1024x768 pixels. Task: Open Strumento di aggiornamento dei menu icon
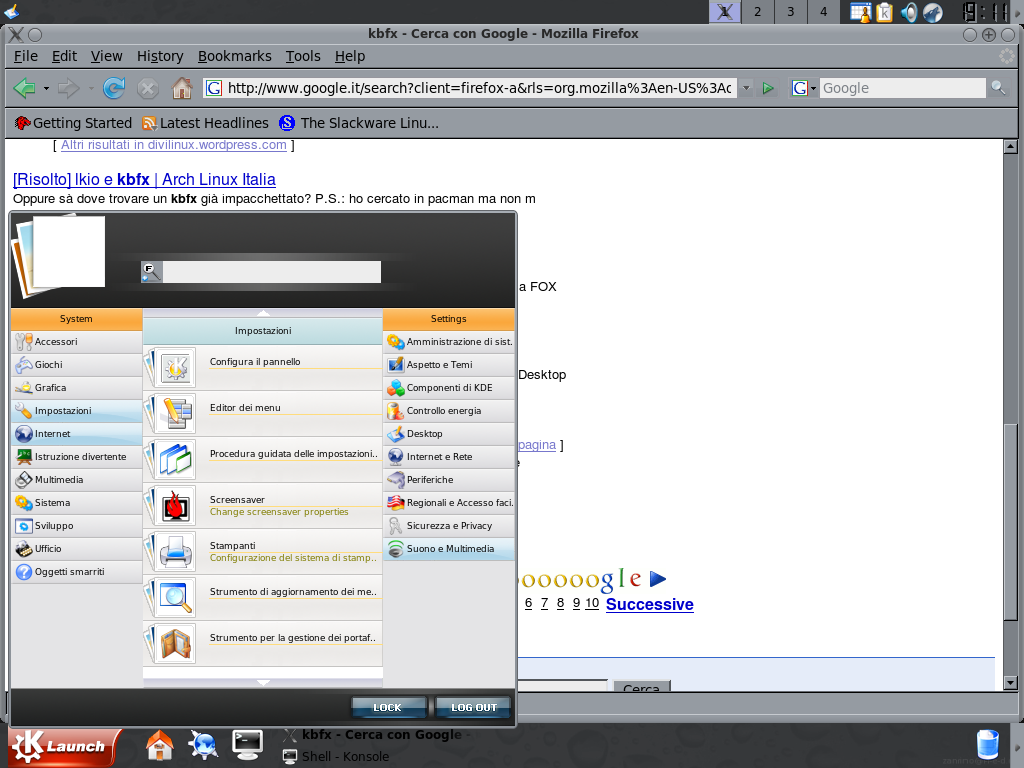pos(176,598)
